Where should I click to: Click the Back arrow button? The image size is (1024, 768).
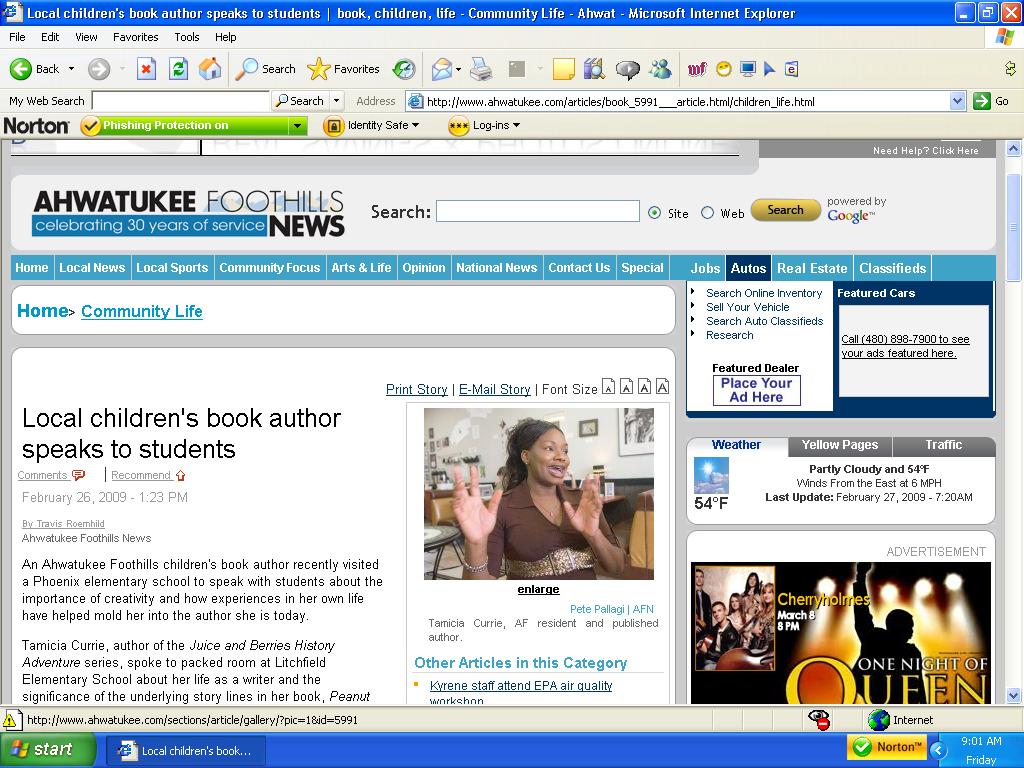point(36,69)
